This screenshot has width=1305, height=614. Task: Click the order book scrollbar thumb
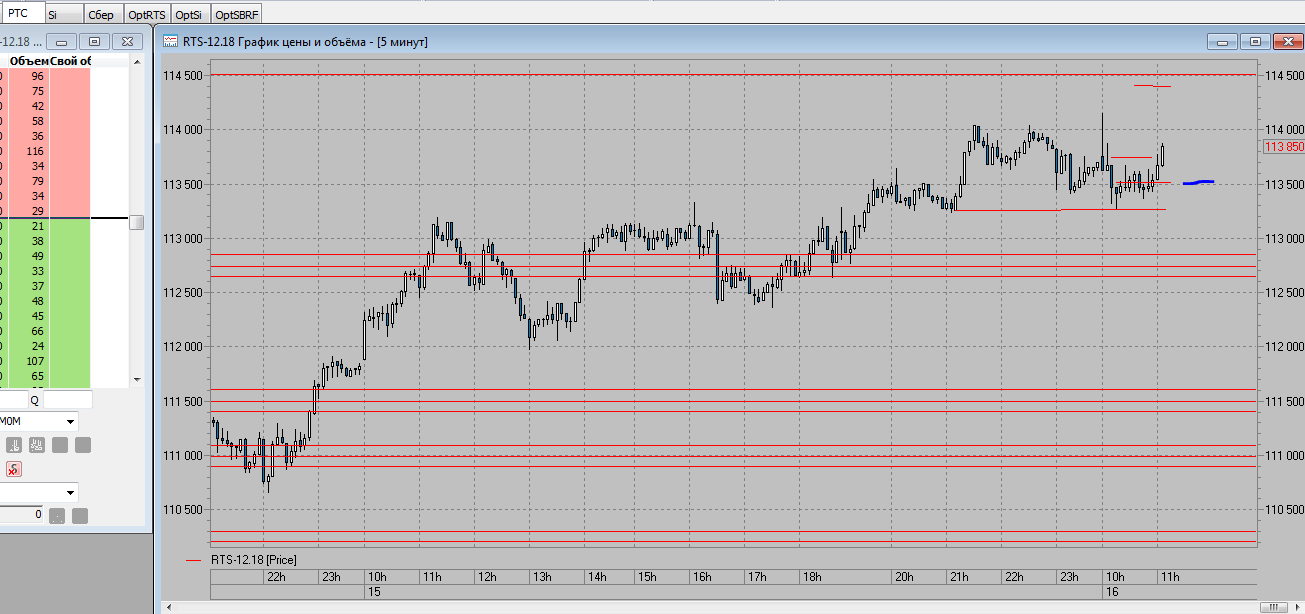coord(137,222)
